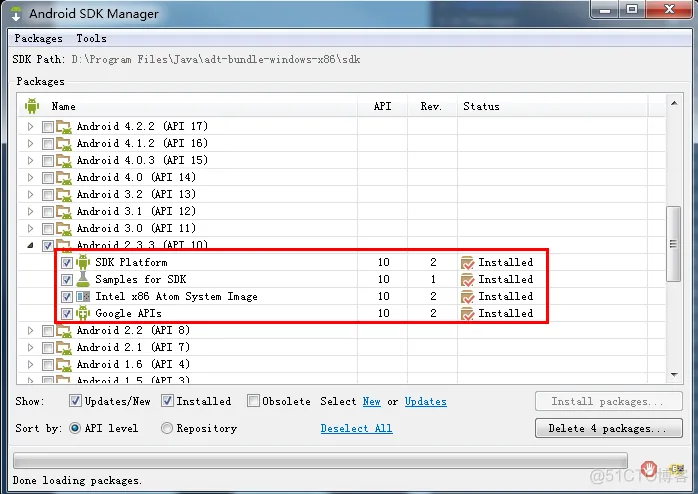Click the loading progress bar
The image size is (698, 494).
pyautogui.click(x=321, y=461)
